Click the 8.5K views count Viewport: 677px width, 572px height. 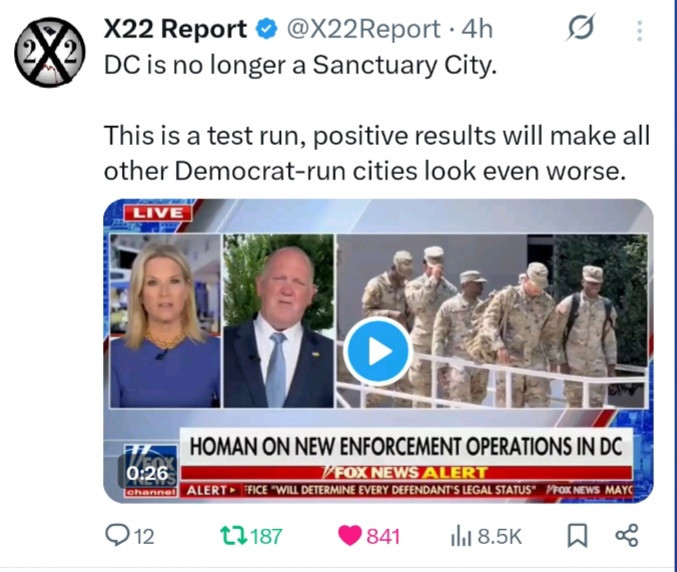click(x=500, y=536)
